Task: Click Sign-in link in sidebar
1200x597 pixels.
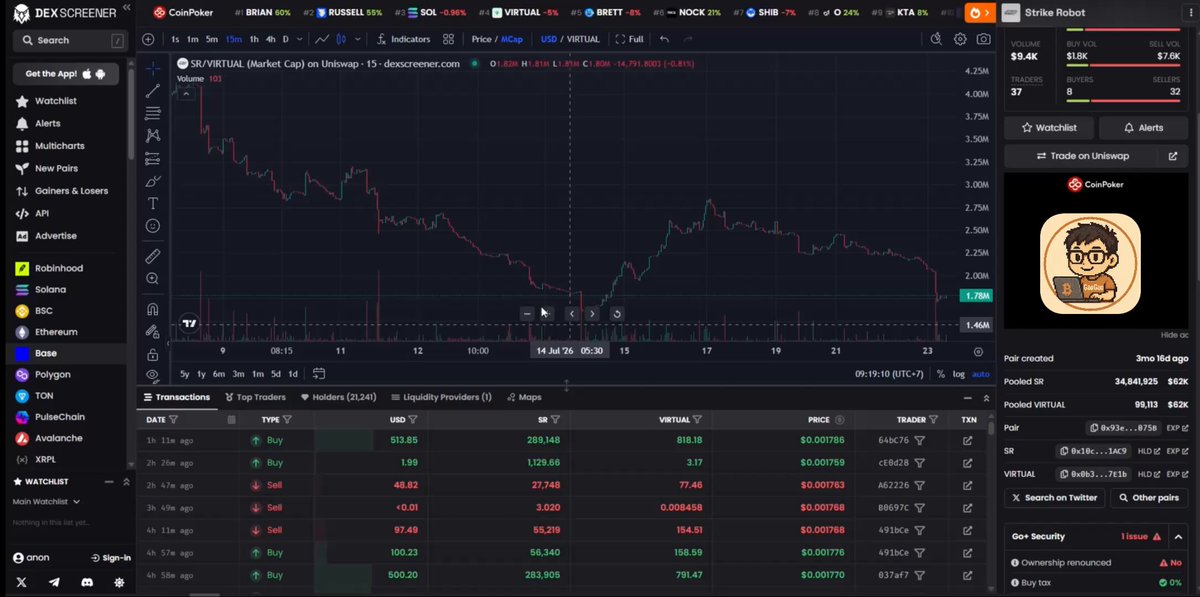Action: pos(110,558)
